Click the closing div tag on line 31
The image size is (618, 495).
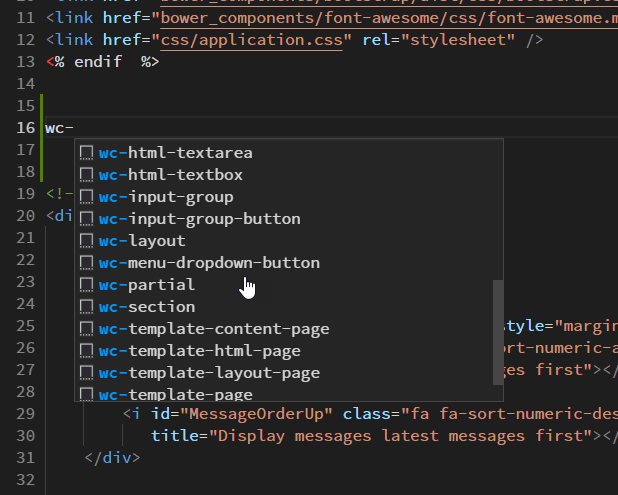click(x=112, y=458)
